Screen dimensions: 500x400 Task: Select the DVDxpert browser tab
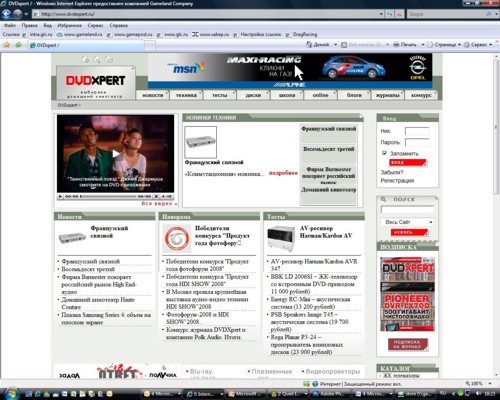(86, 45)
